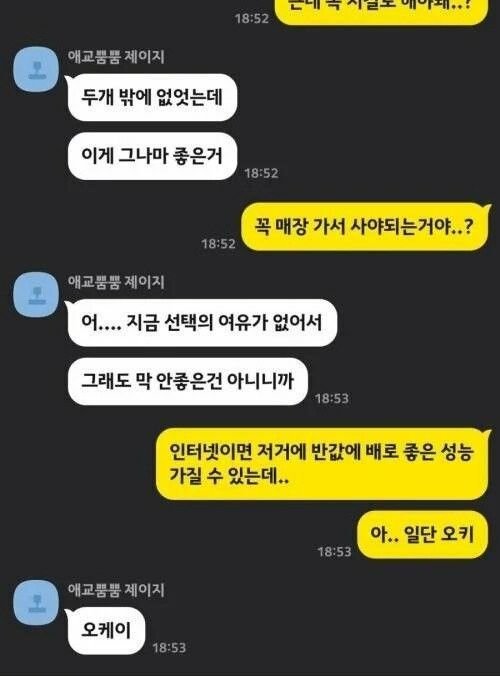Click sender name above the '오케이' bubble

116,590
